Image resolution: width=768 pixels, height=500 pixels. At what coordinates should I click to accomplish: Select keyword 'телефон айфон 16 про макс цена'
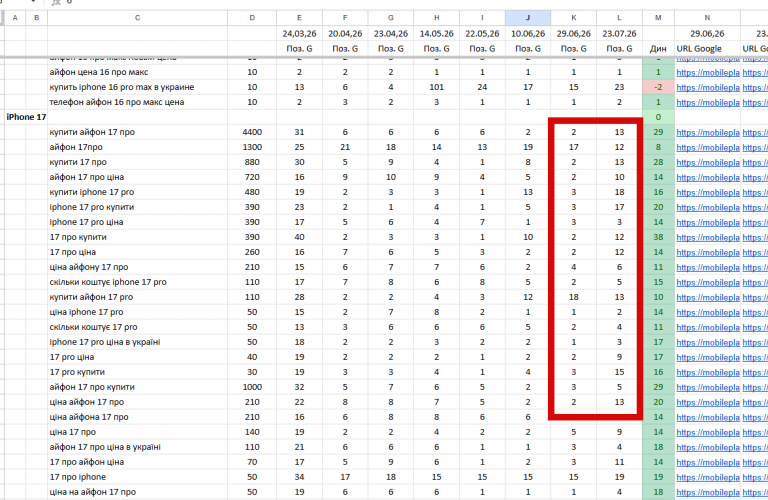138,102
